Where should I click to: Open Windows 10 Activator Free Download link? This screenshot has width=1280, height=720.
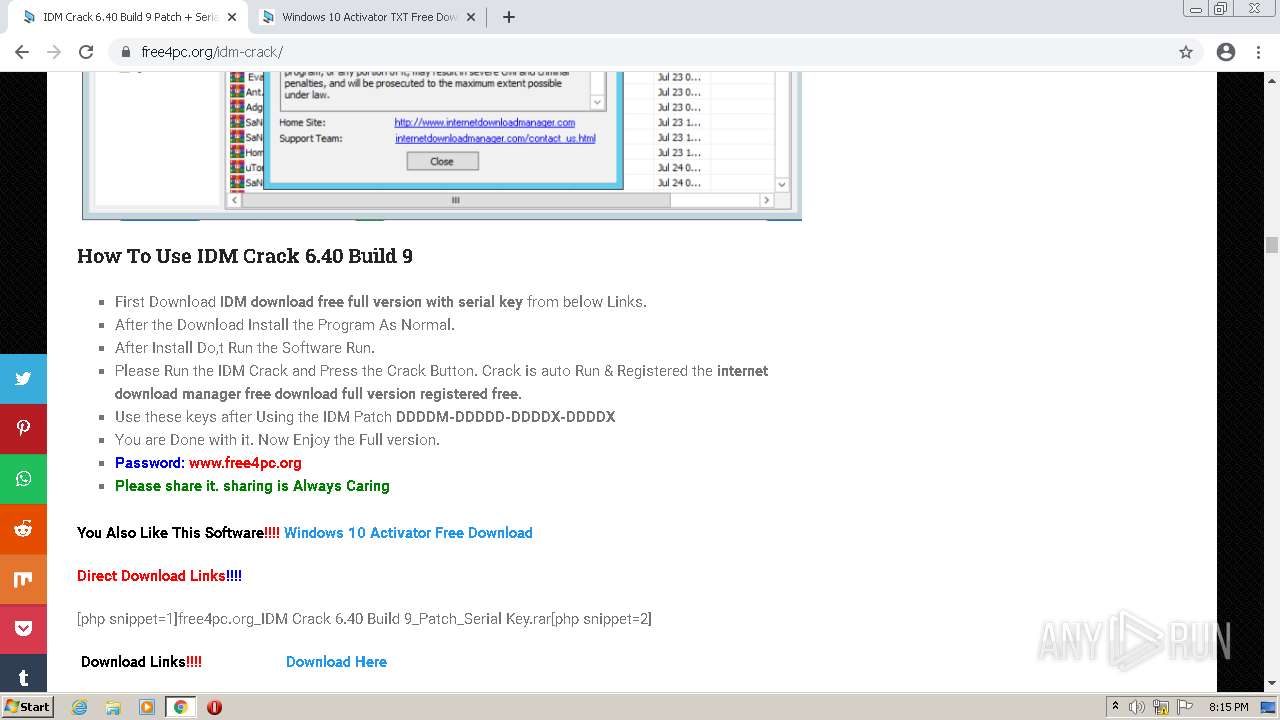(408, 533)
